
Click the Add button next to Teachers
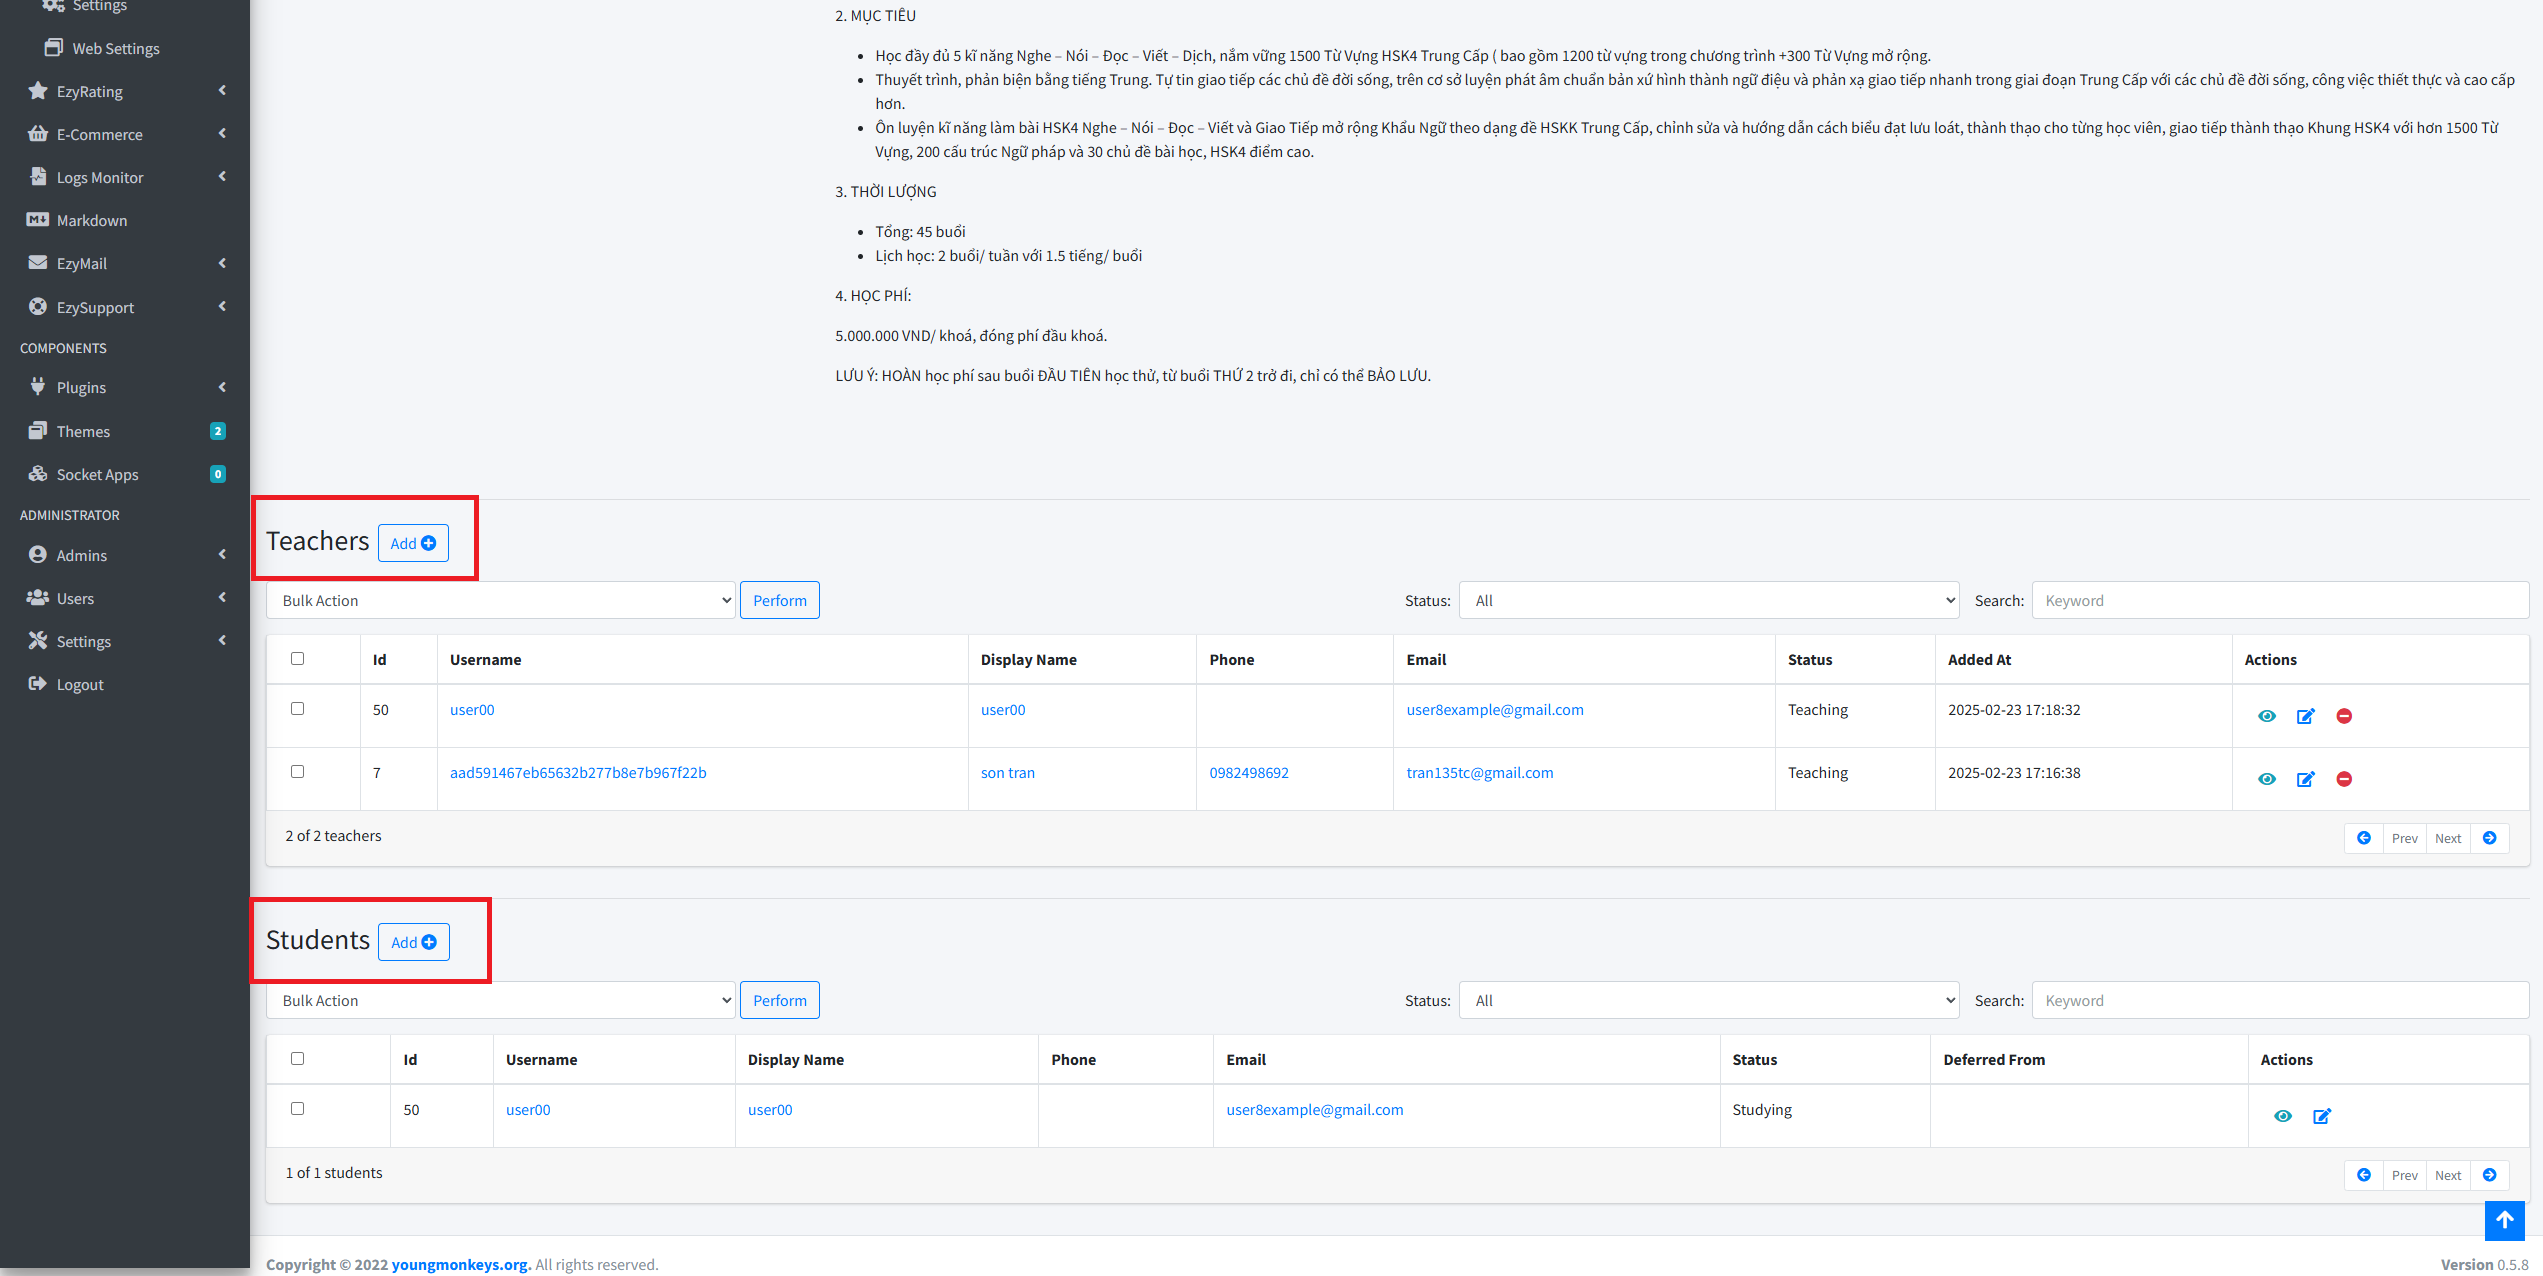click(x=413, y=543)
